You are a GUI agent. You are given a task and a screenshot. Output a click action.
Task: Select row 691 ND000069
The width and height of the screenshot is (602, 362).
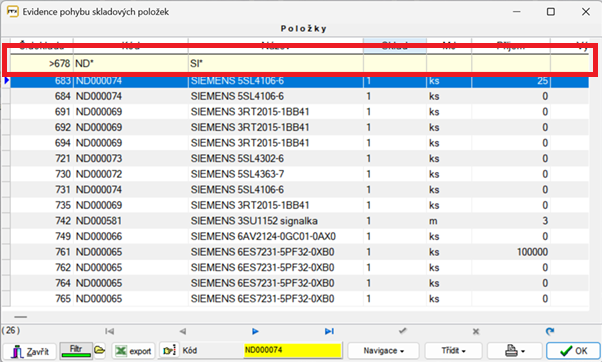[299, 112]
